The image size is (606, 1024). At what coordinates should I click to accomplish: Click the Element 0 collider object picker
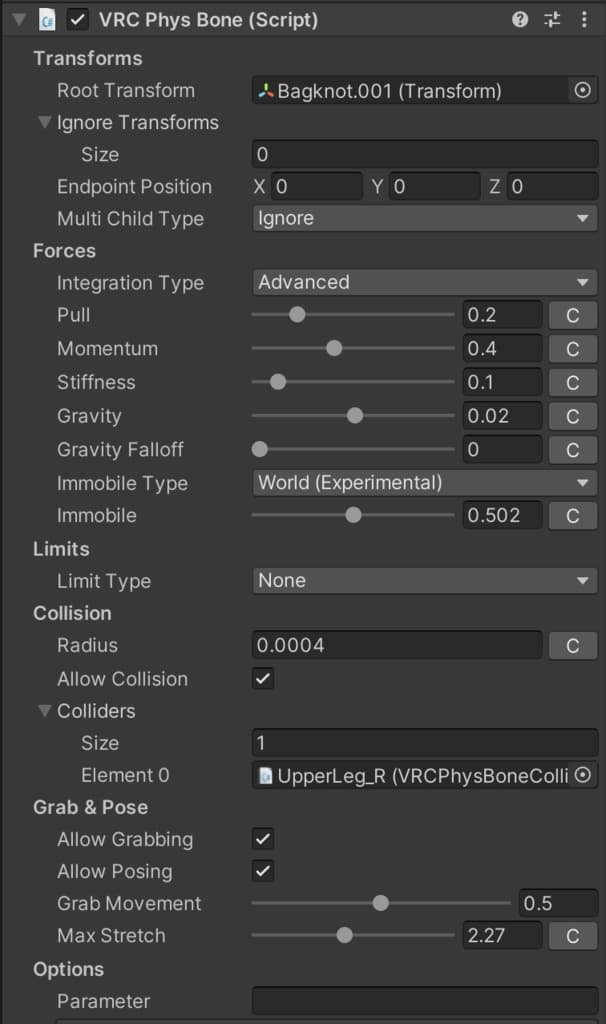click(584, 775)
